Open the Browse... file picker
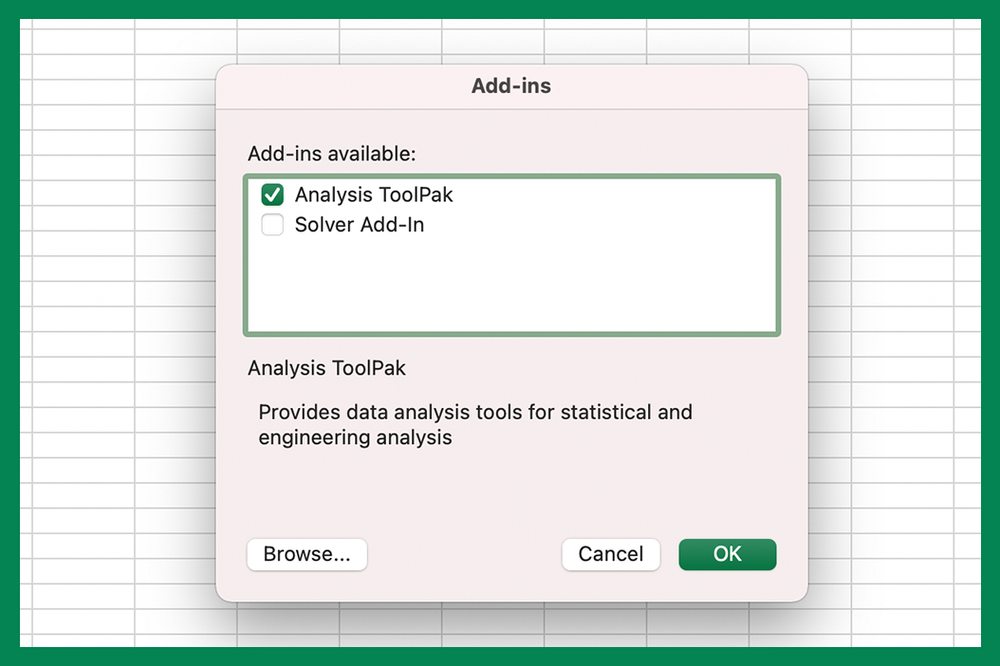1000x666 pixels. pos(307,554)
